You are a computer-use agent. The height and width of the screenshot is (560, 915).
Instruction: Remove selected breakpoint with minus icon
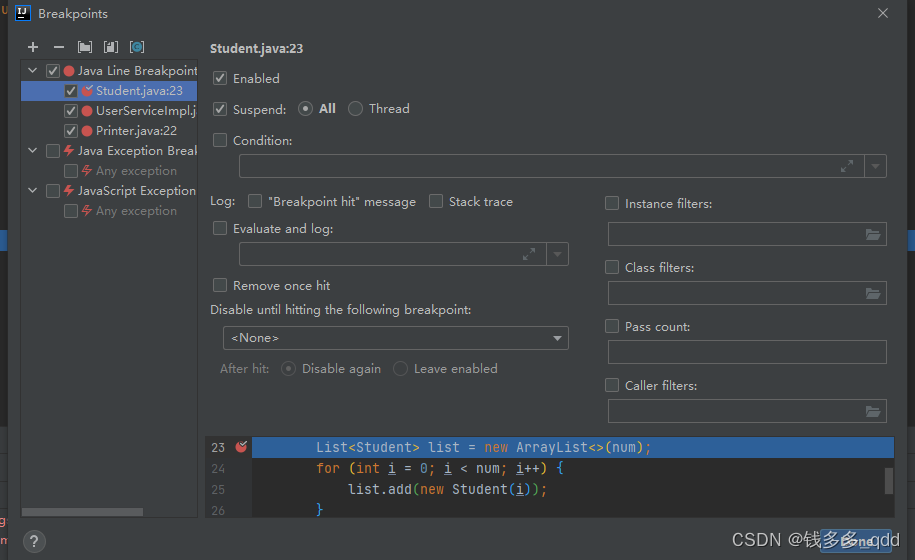click(x=59, y=47)
